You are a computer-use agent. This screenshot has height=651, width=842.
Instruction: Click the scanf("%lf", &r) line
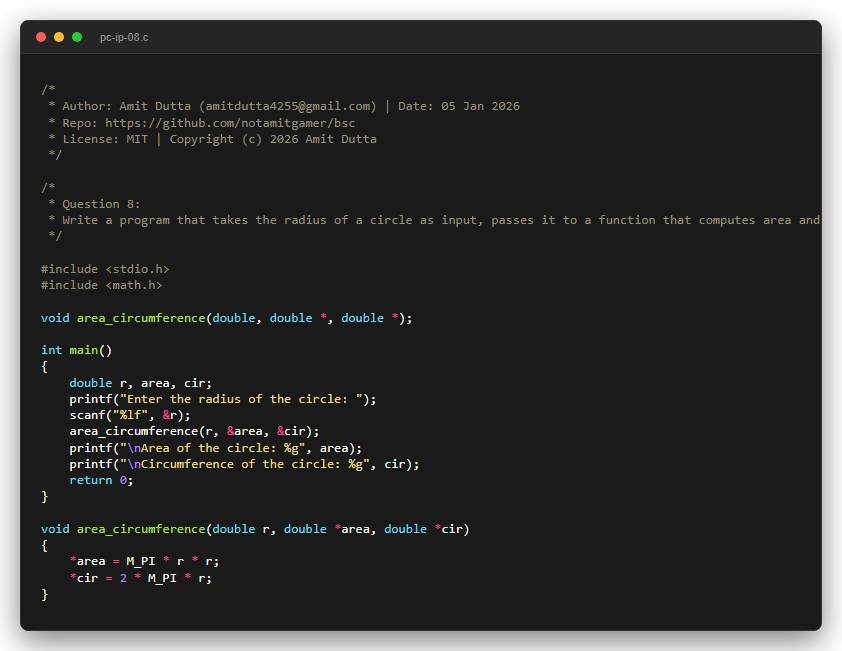[130, 415]
